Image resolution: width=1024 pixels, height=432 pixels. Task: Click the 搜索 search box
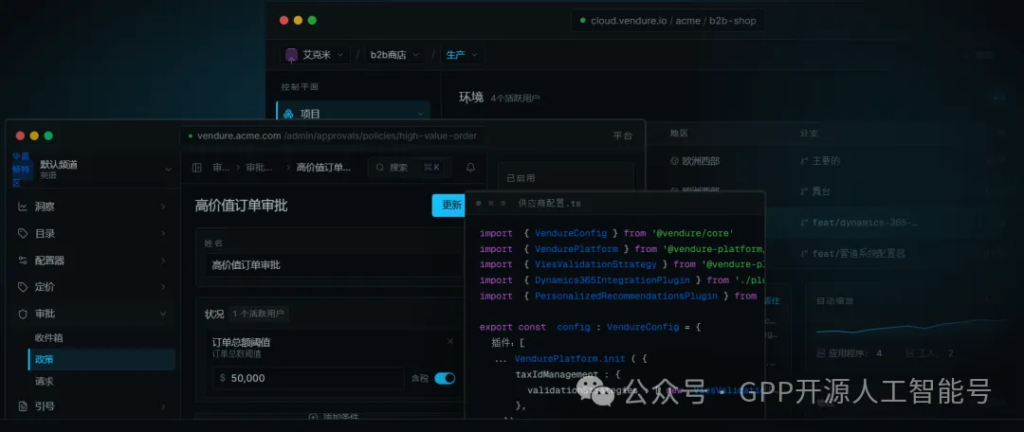coord(408,168)
